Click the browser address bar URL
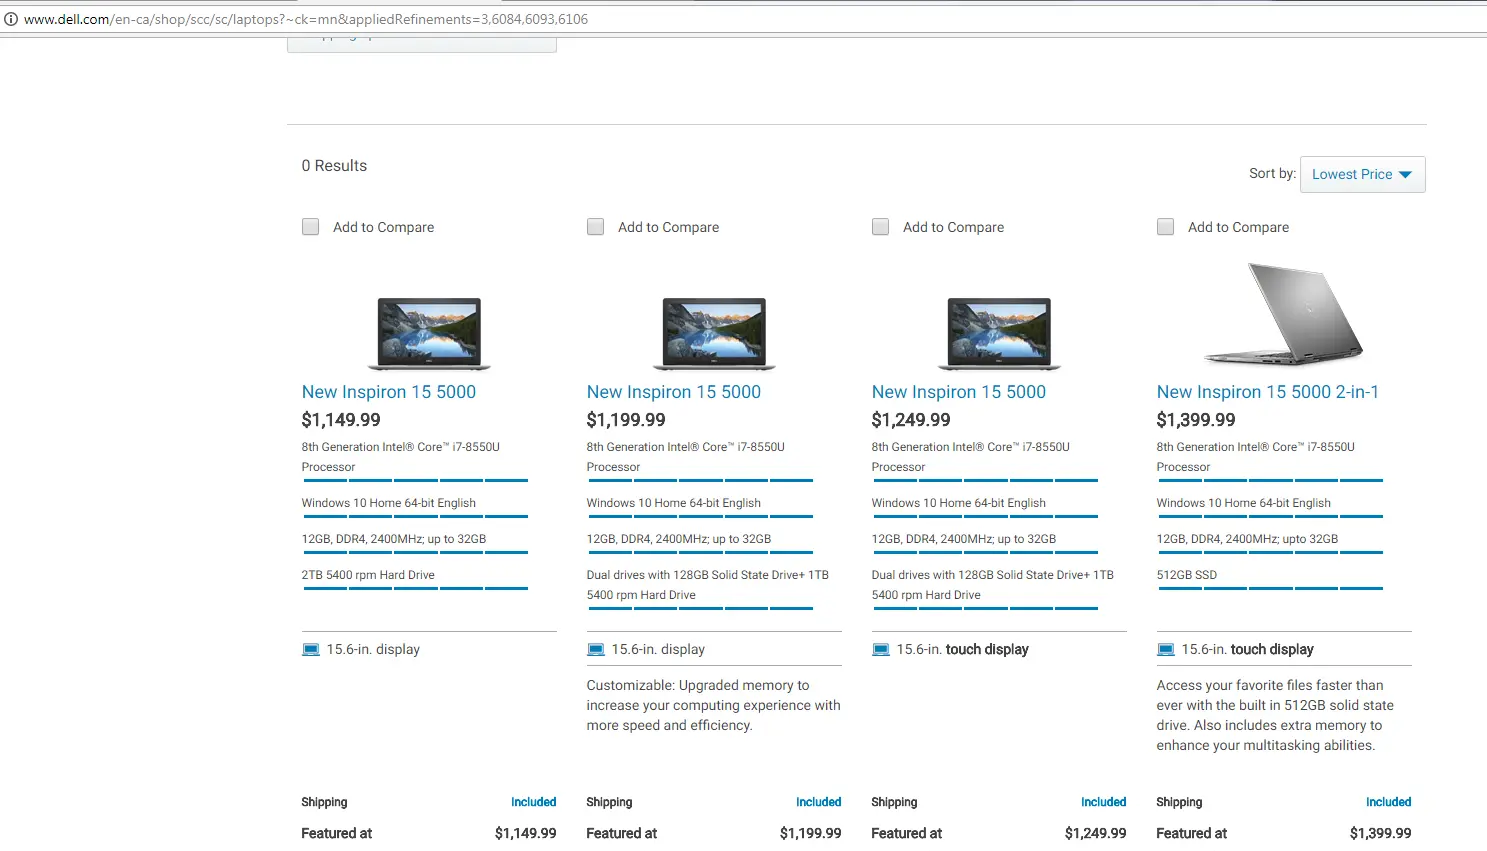Screen dimensions: 1487x851 [x=305, y=19]
